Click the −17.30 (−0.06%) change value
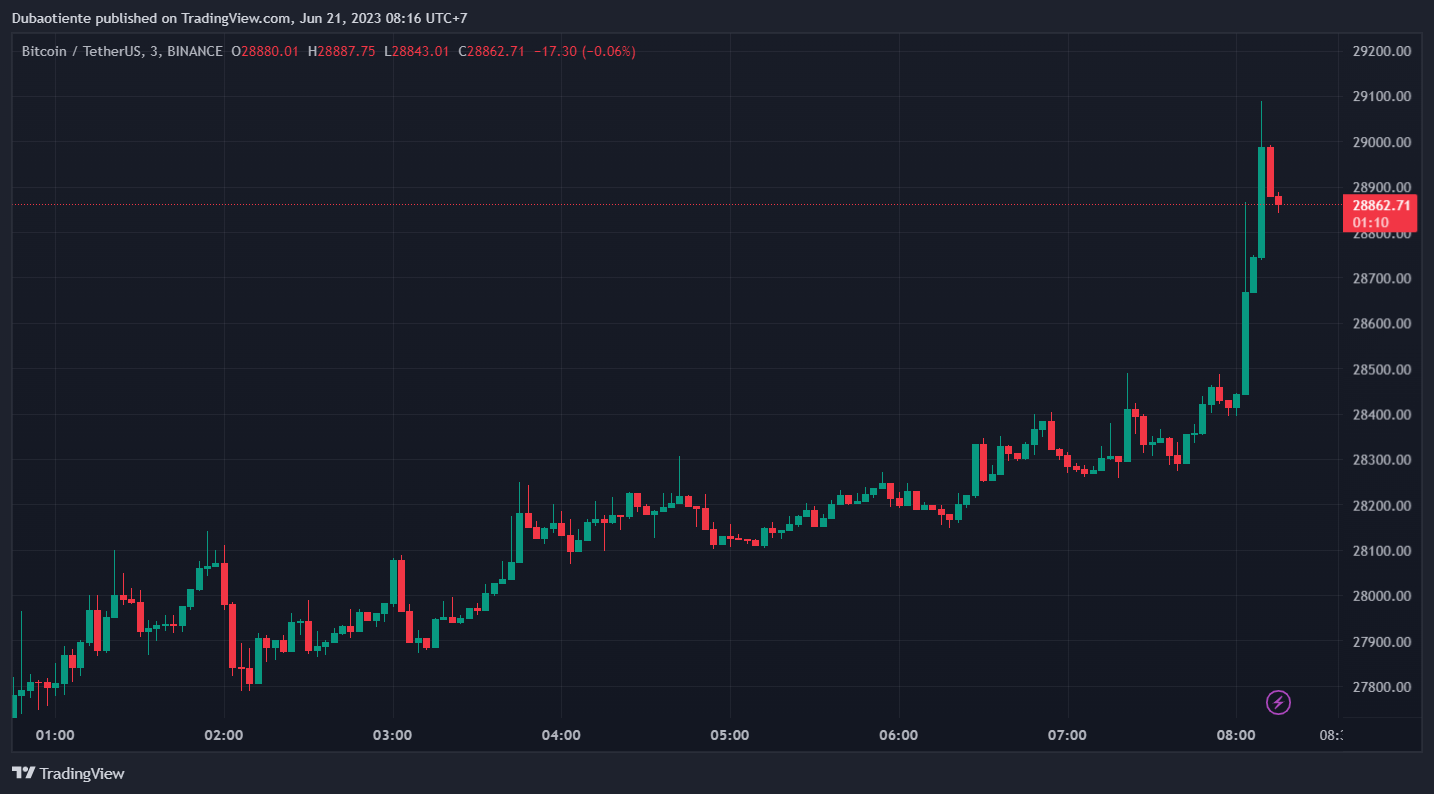1434x794 pixels. click(585, 51)
